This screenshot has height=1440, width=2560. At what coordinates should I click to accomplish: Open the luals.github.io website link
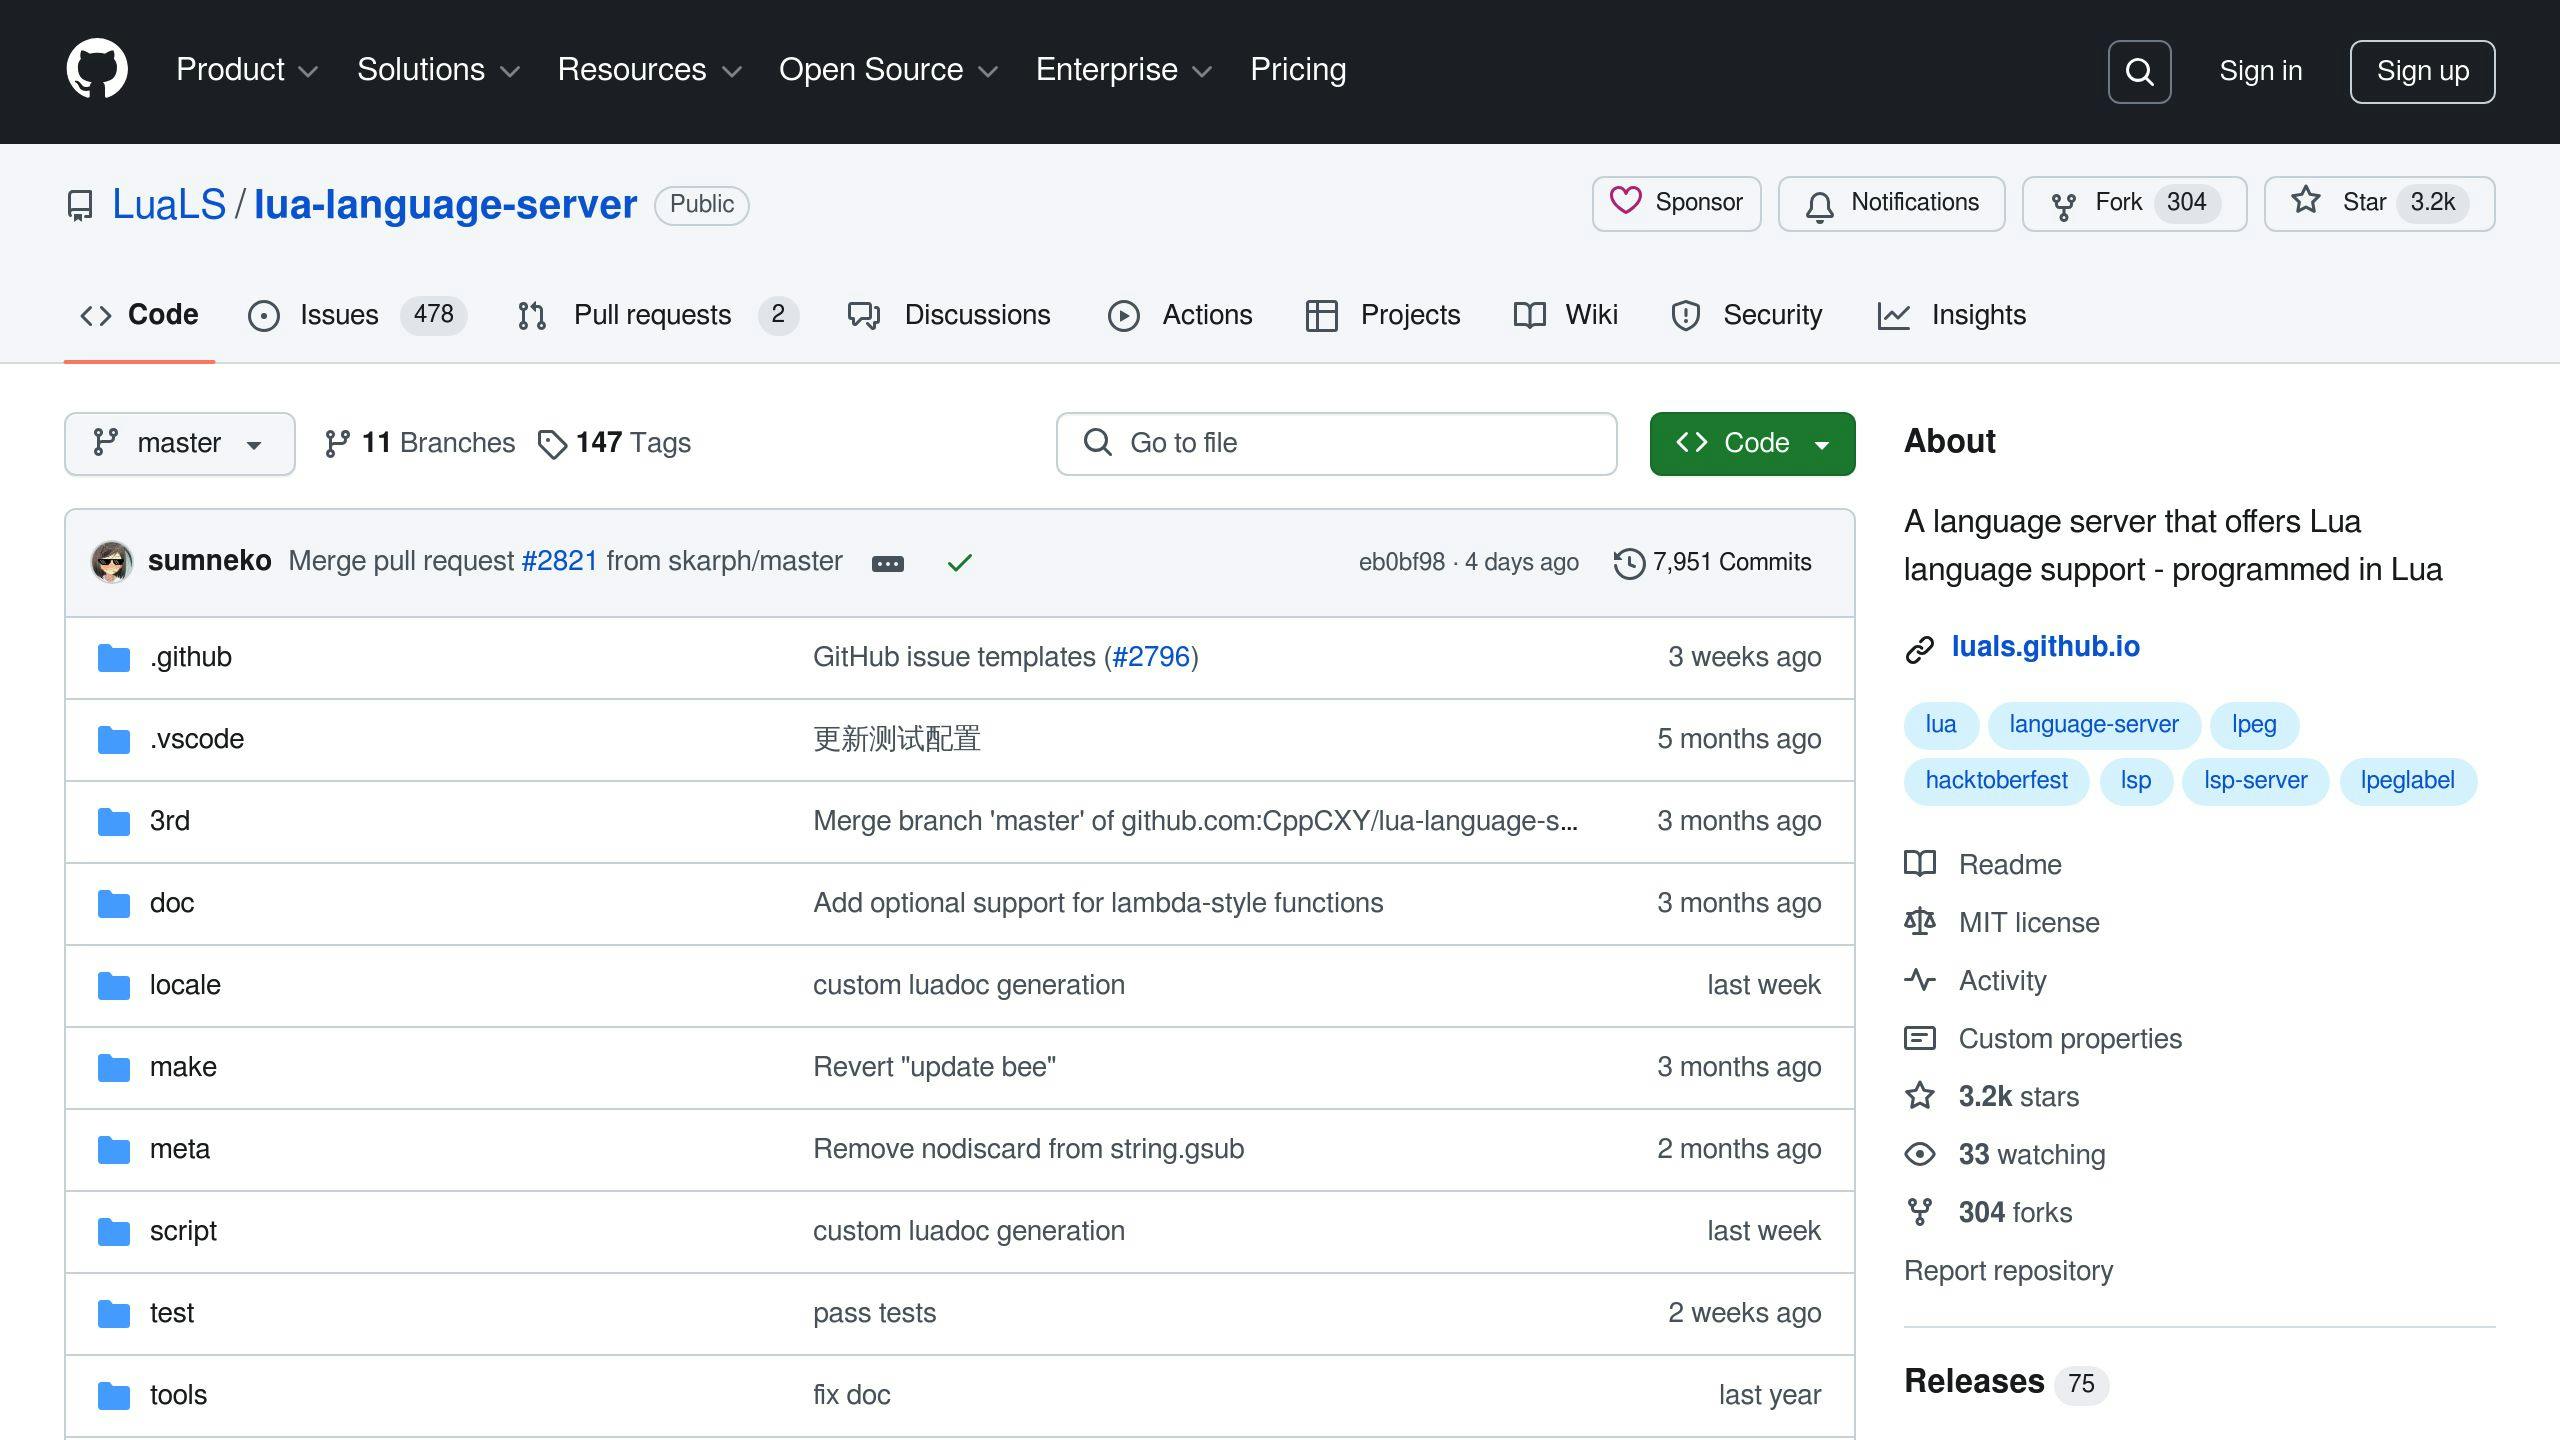pos(2045,647)
